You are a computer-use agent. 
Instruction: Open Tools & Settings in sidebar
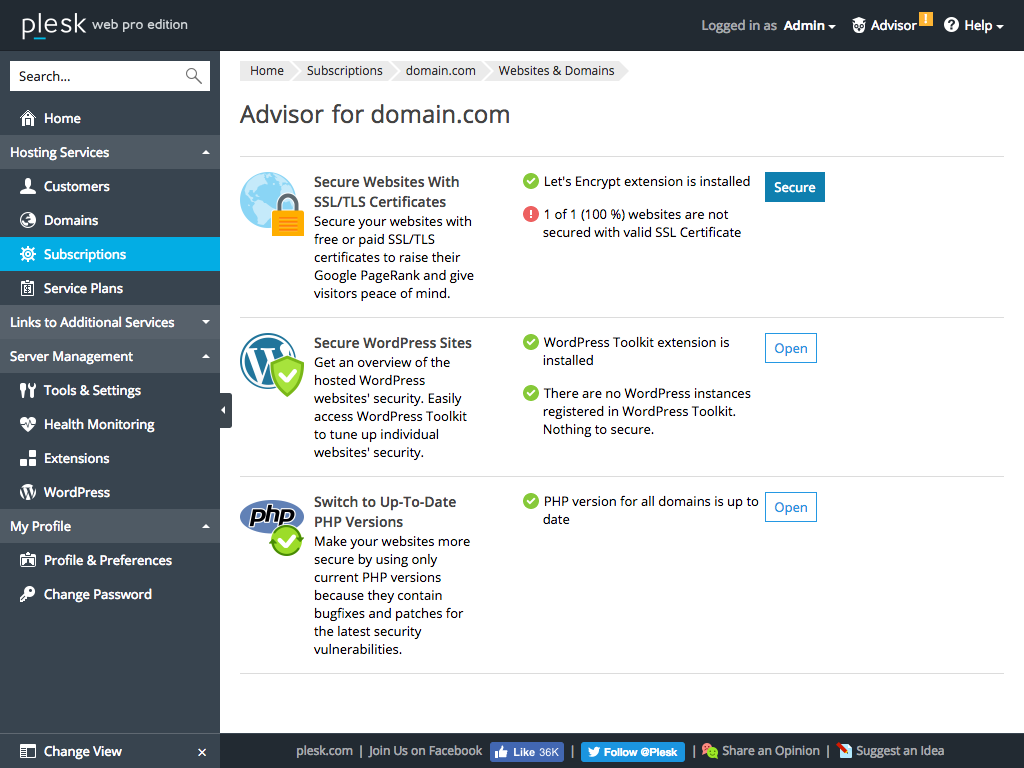coord(92,390)
